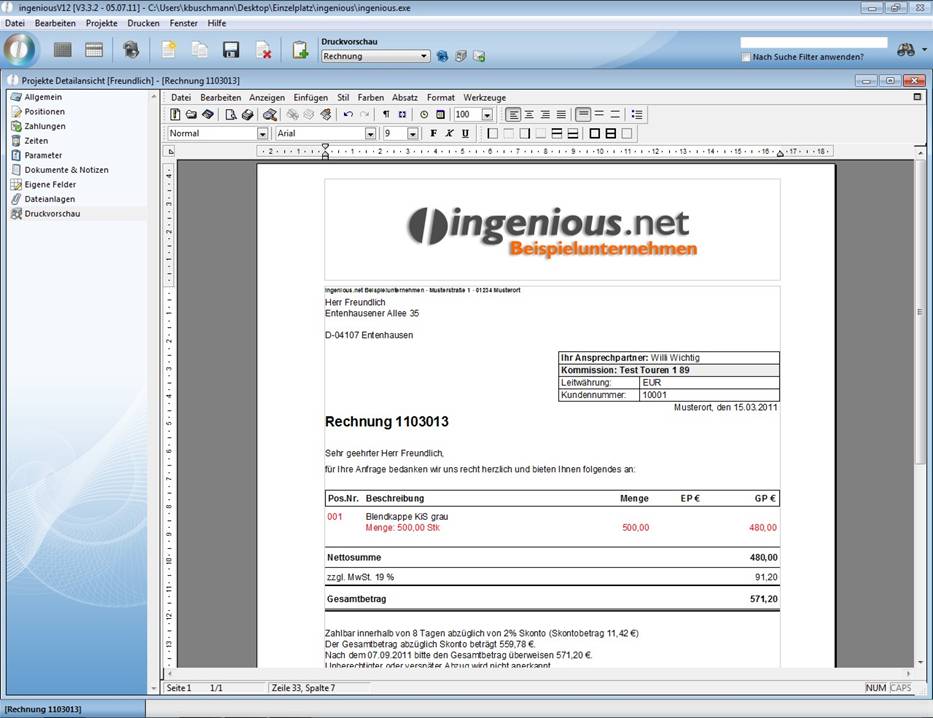The width and height of the screenshot is (933, 718).
Task: Expand the Arial font name dropdown
Action: tap(370, 134)
